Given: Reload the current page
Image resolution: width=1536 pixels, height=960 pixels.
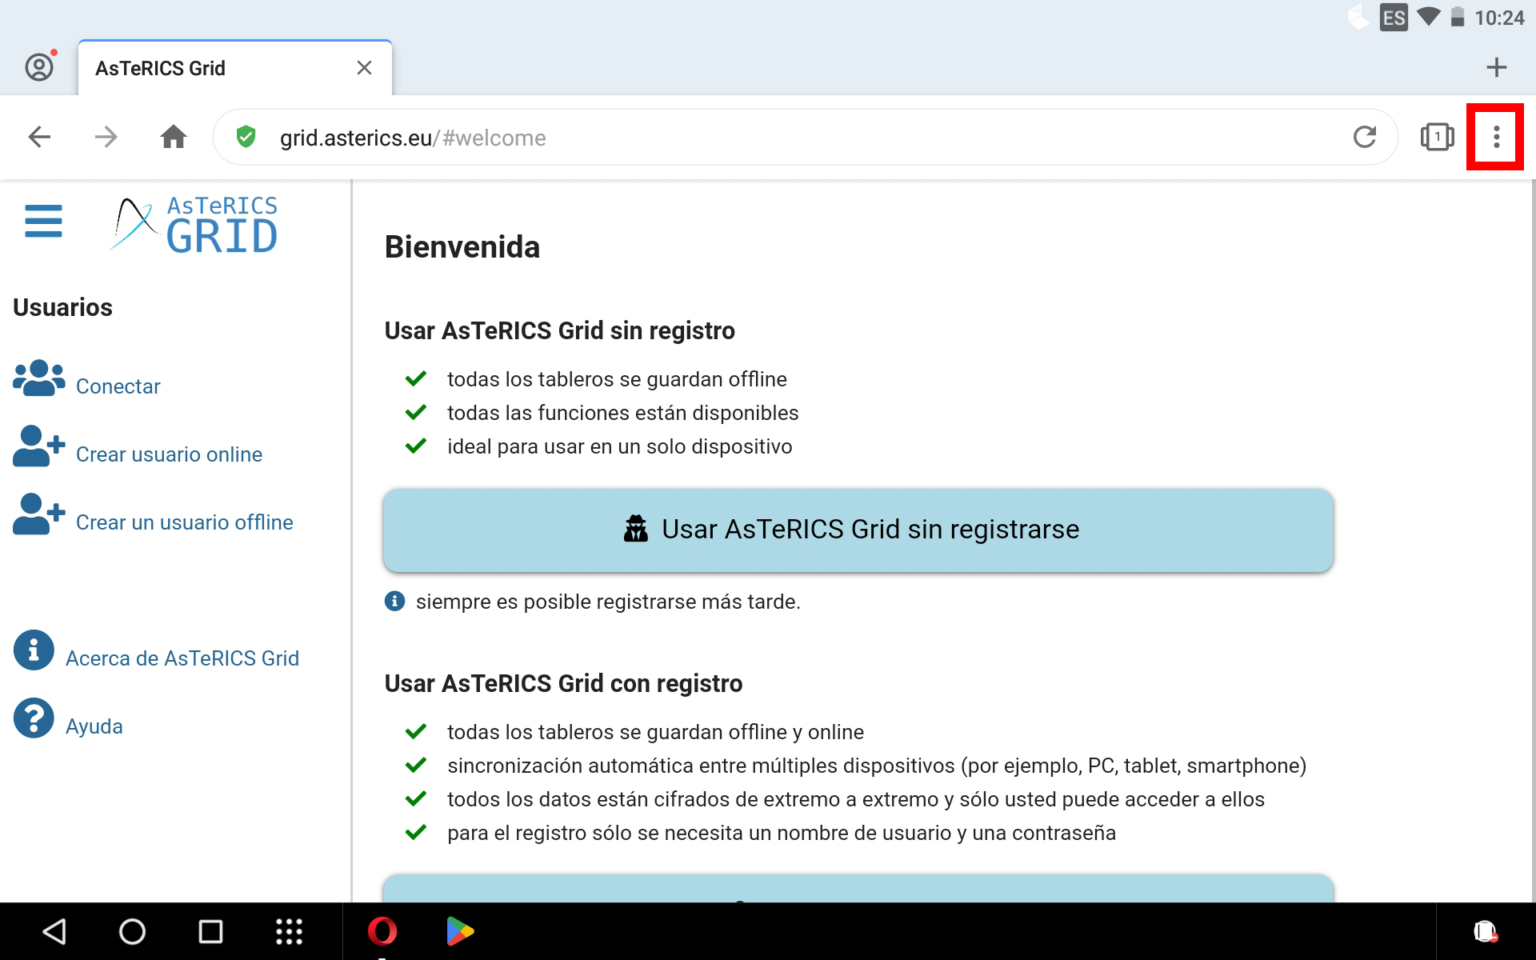Looking at the screenshot, I should point(1364,137).
